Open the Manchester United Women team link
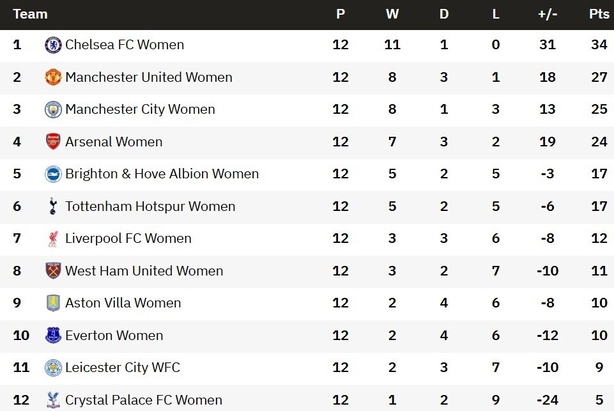Screen dimensions: 614x411 149,77
